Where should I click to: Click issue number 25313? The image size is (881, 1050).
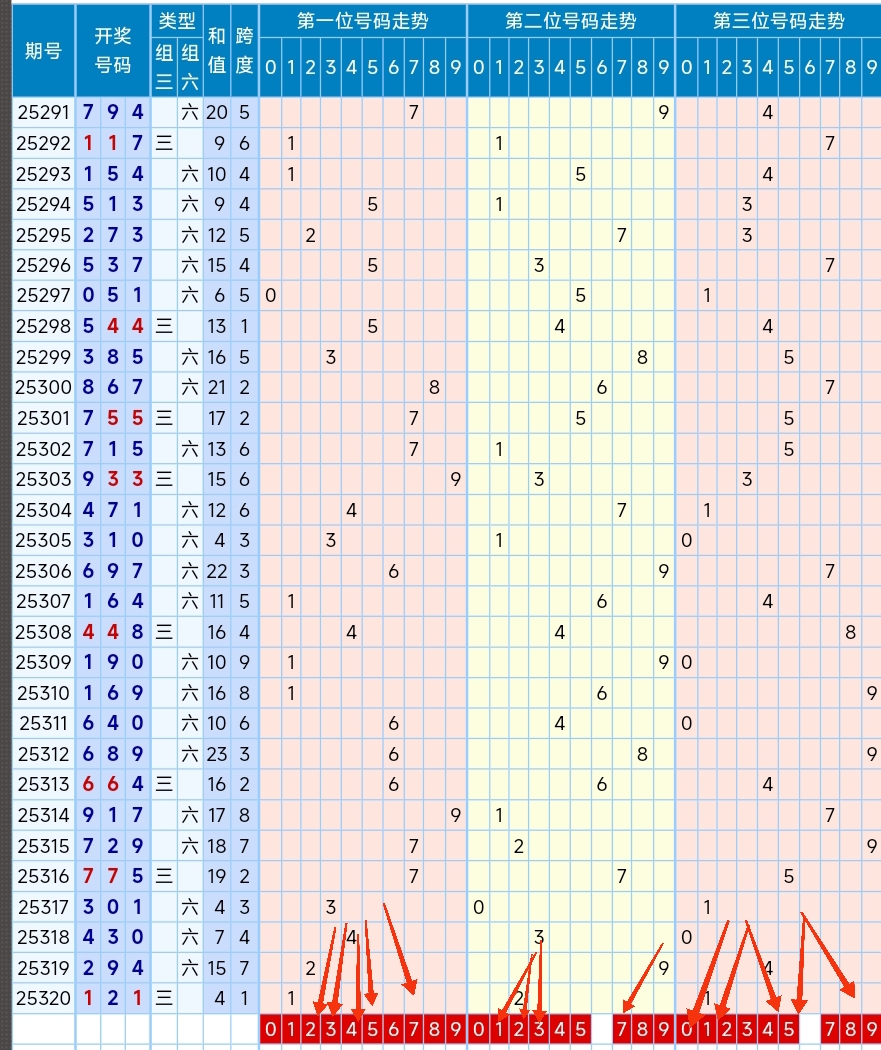[x=44, y=784]
